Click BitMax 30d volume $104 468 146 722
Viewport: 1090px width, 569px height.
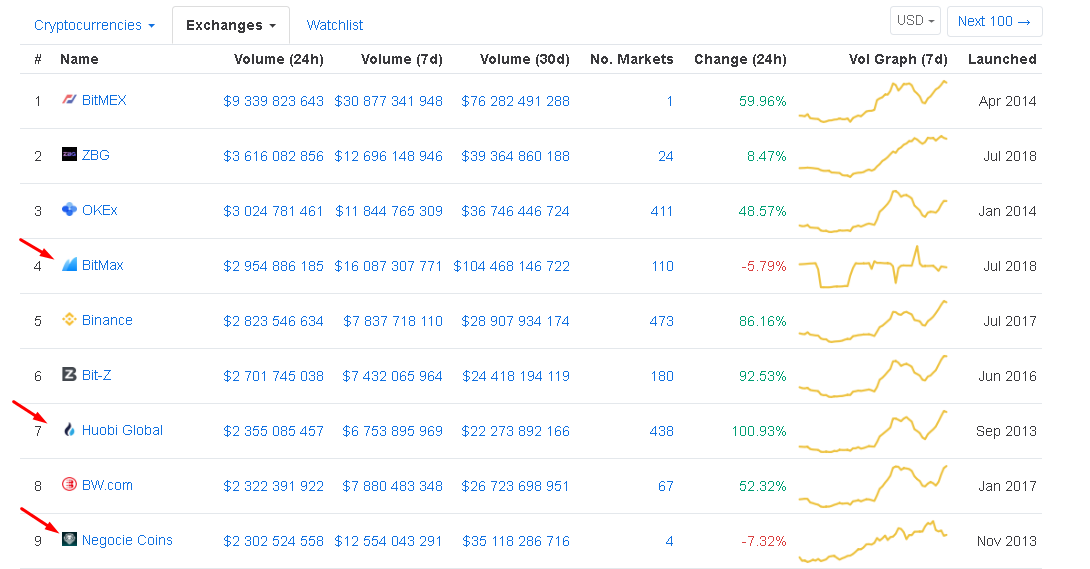512,266
